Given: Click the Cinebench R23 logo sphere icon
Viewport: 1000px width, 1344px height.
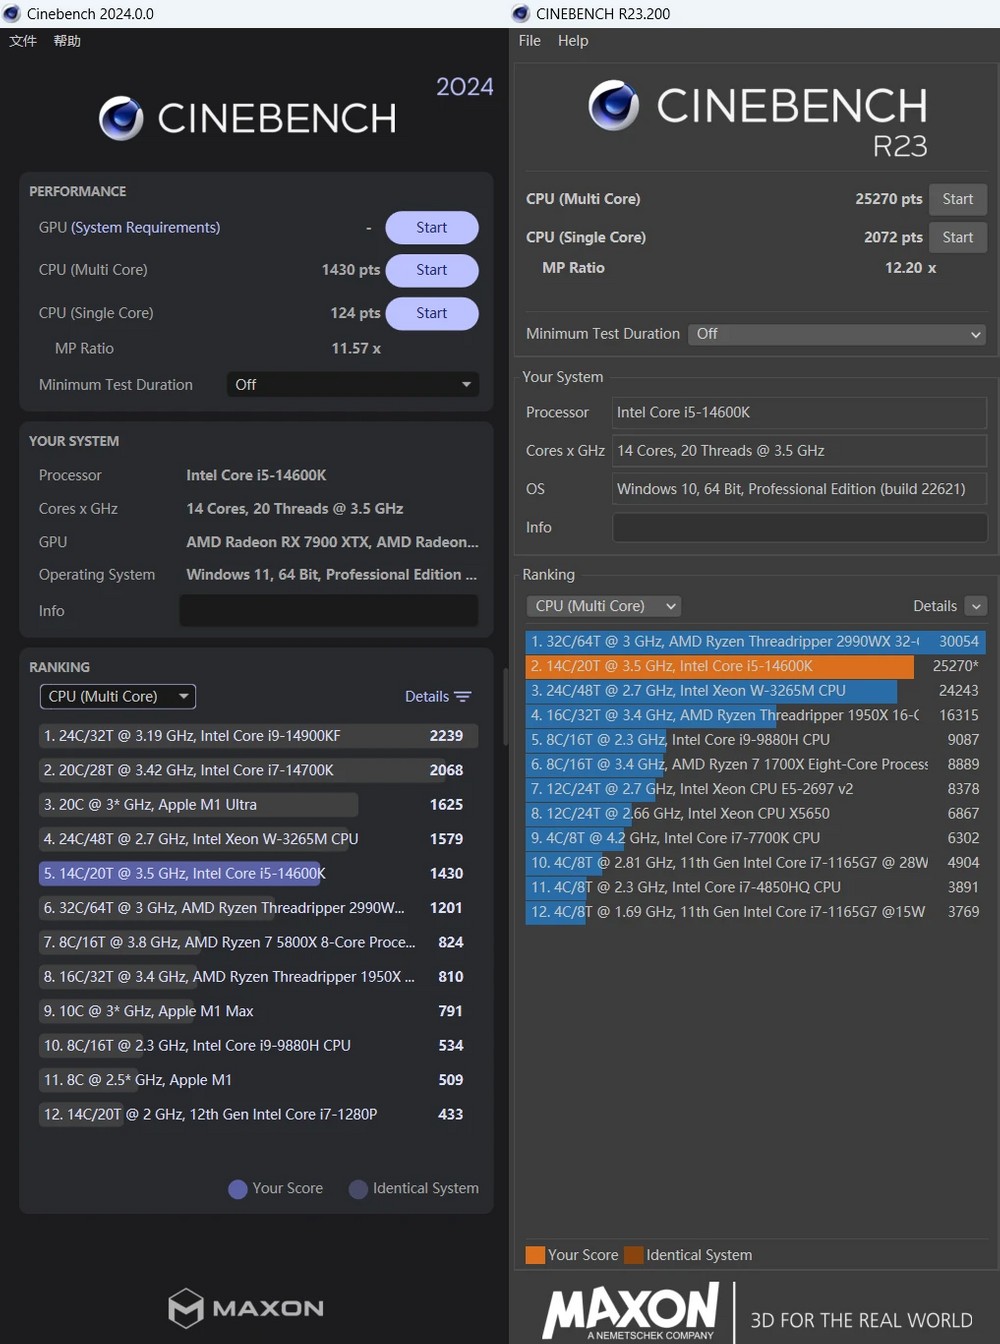Looking at the screenshot, I should click(x=613, y=105).
